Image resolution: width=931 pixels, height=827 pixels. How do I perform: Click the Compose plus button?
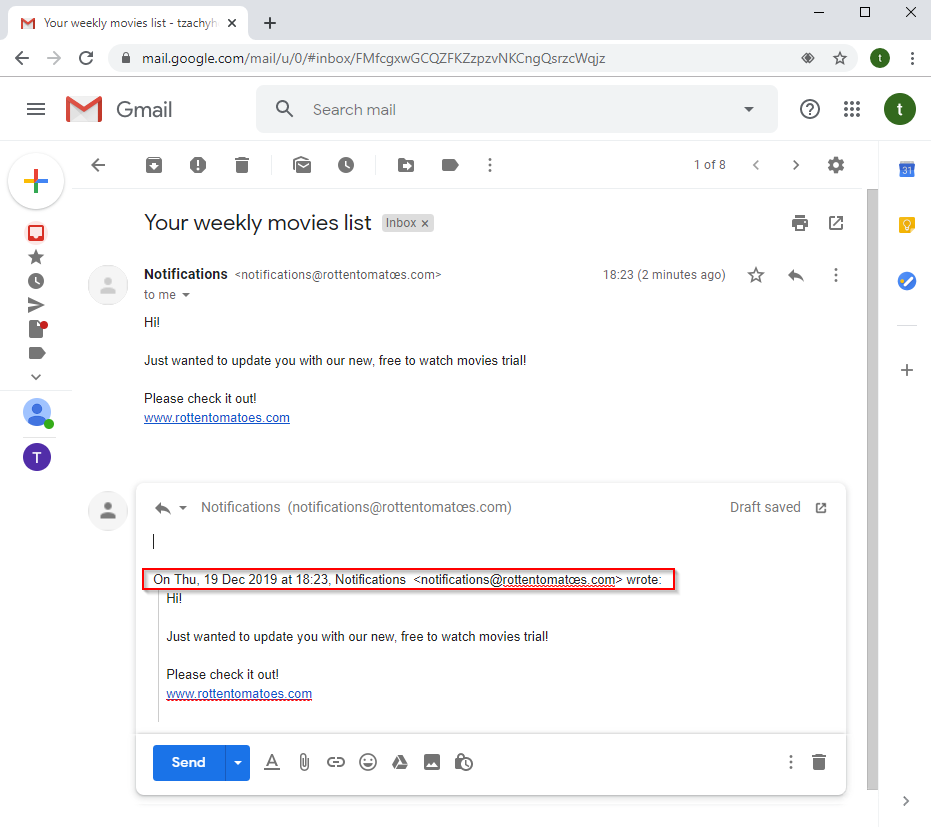tap(36, 181)
